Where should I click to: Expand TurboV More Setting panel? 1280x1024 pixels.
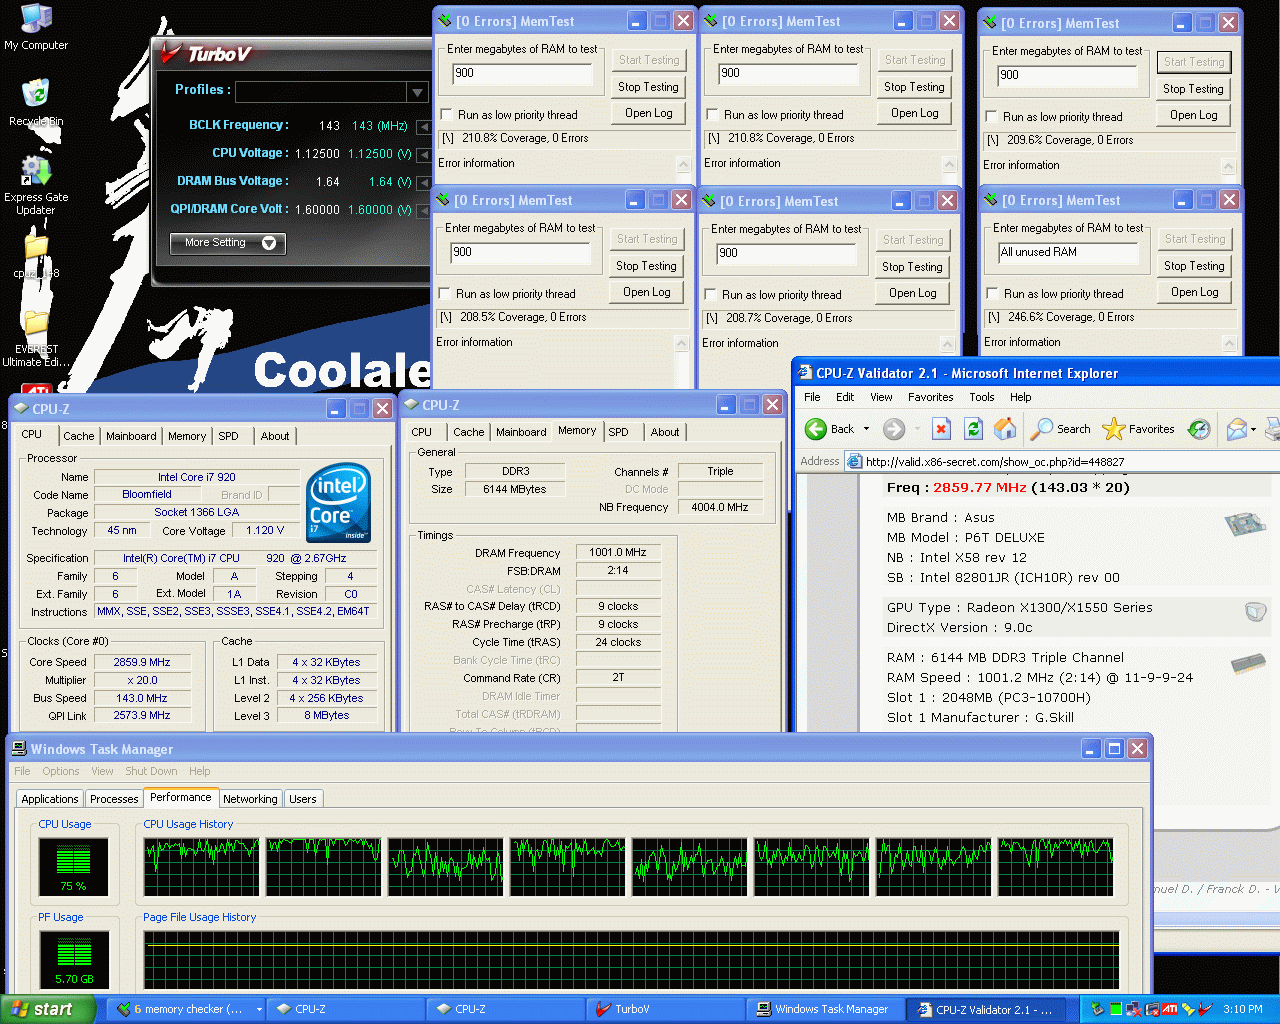click(228, 243)
